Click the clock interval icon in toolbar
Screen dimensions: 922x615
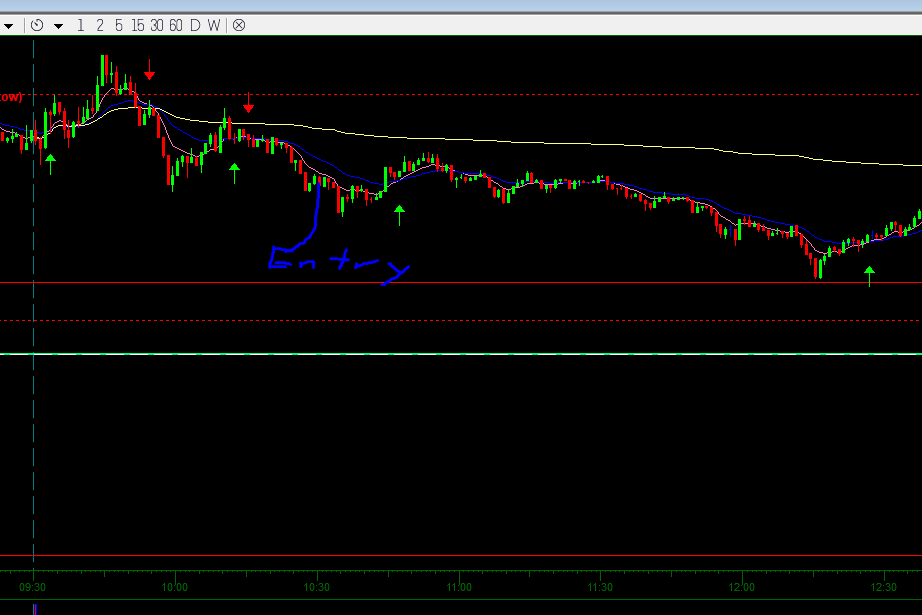point(37,25)
